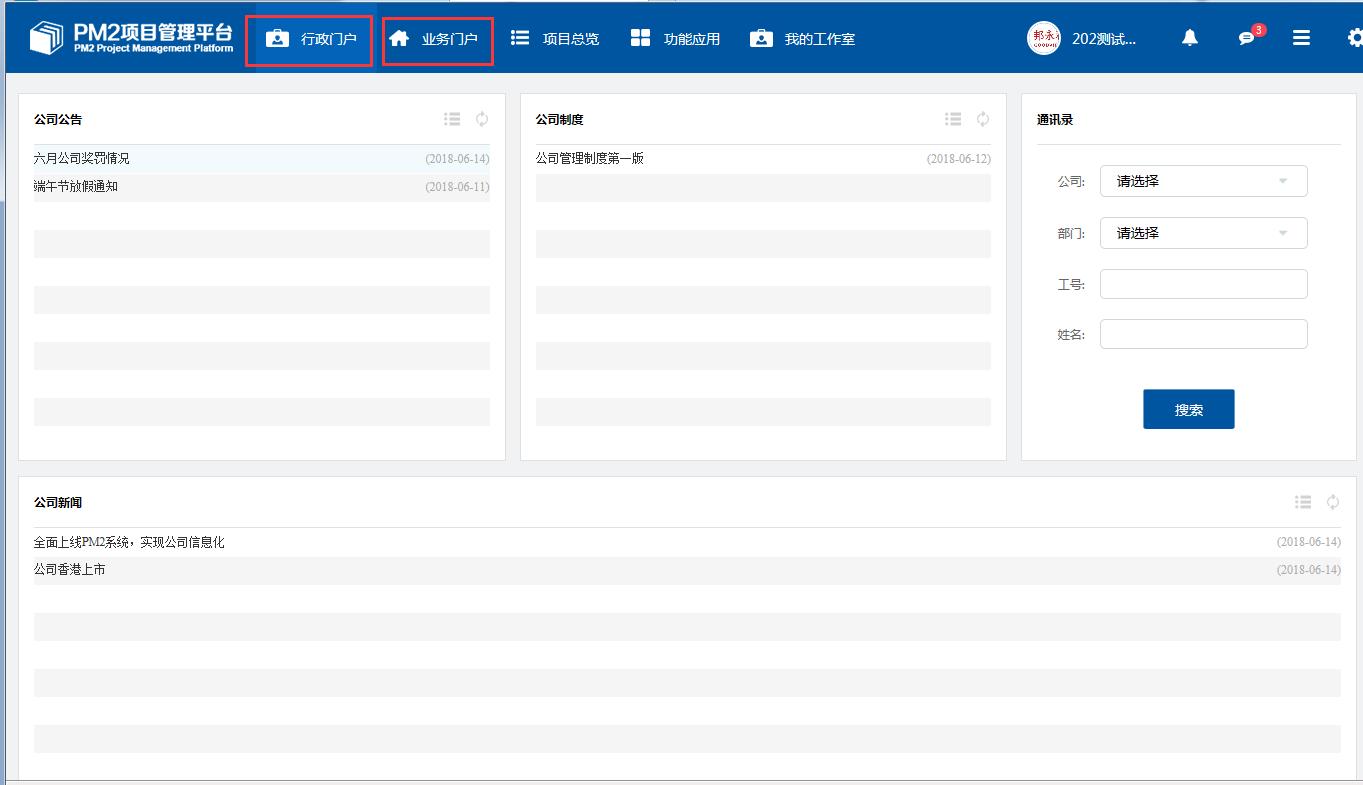Open the messages chat bubble icon

click(1246, 38)
